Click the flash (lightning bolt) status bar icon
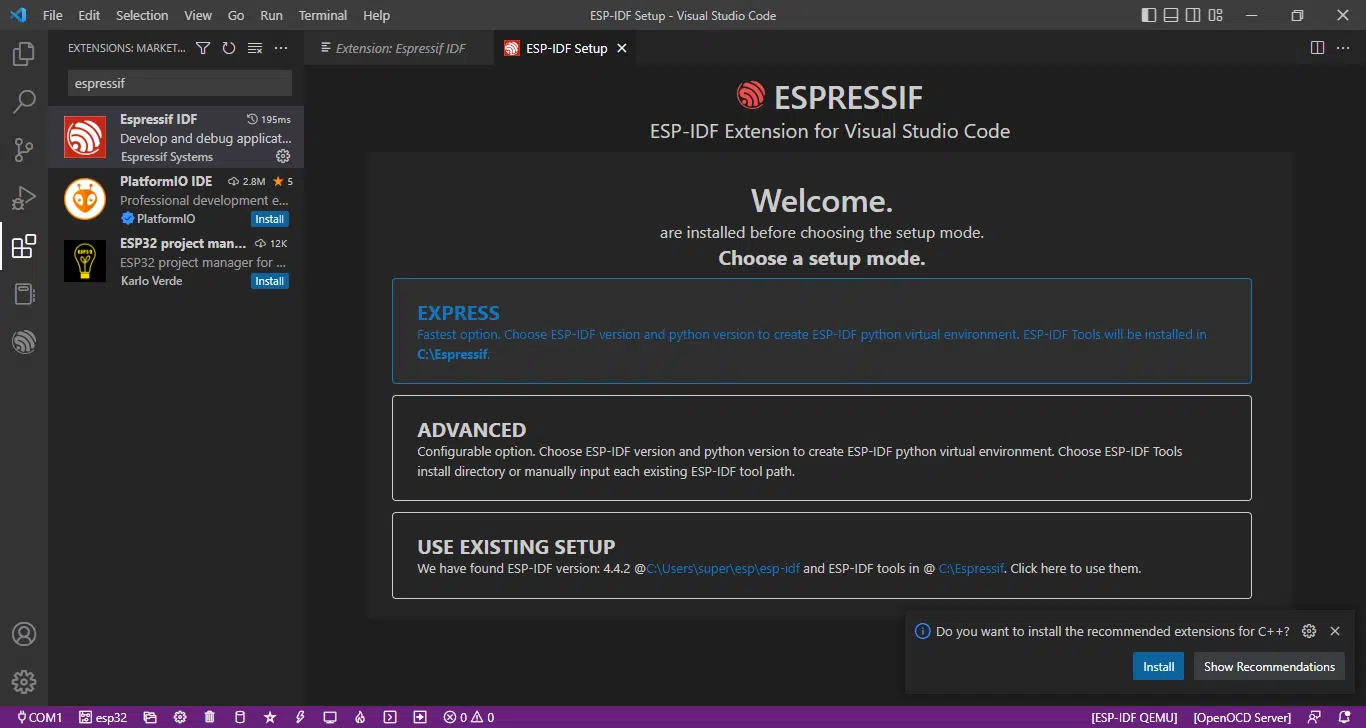The width and height of the screenshot is (1366, 728). 300,717
